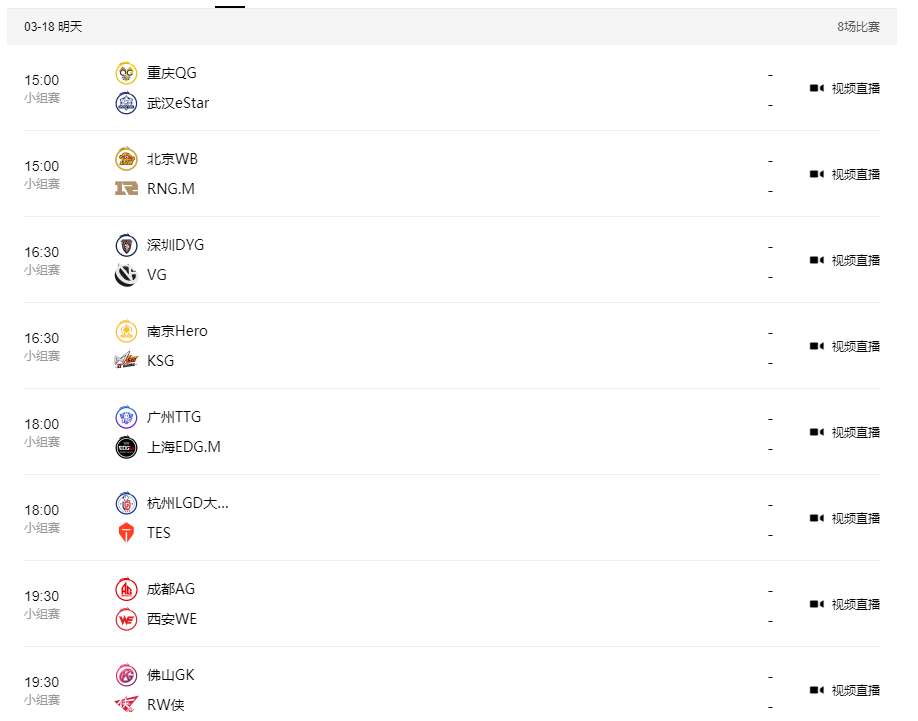918x721 pixels.
Task: Select the RNG.M team logo icon
Action: coord(126,188)
